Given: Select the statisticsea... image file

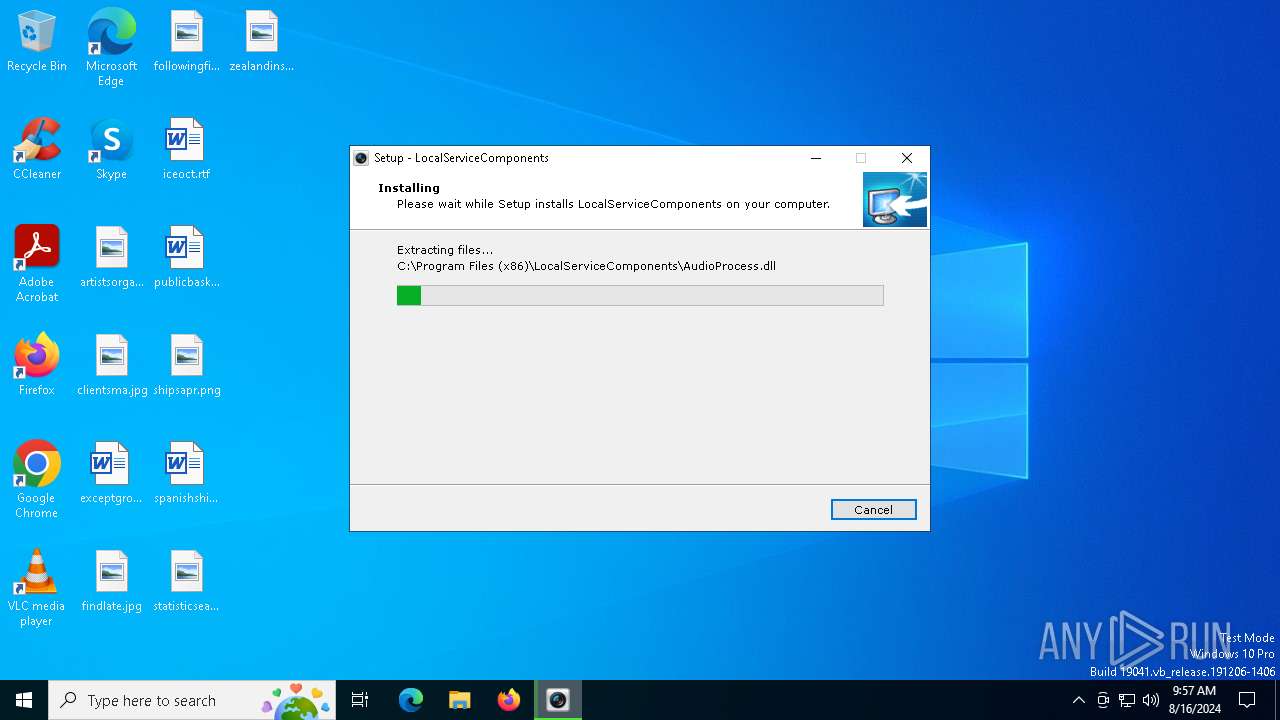Looking at the screenshot, I should pyautogui.click(x=186, y=582).
